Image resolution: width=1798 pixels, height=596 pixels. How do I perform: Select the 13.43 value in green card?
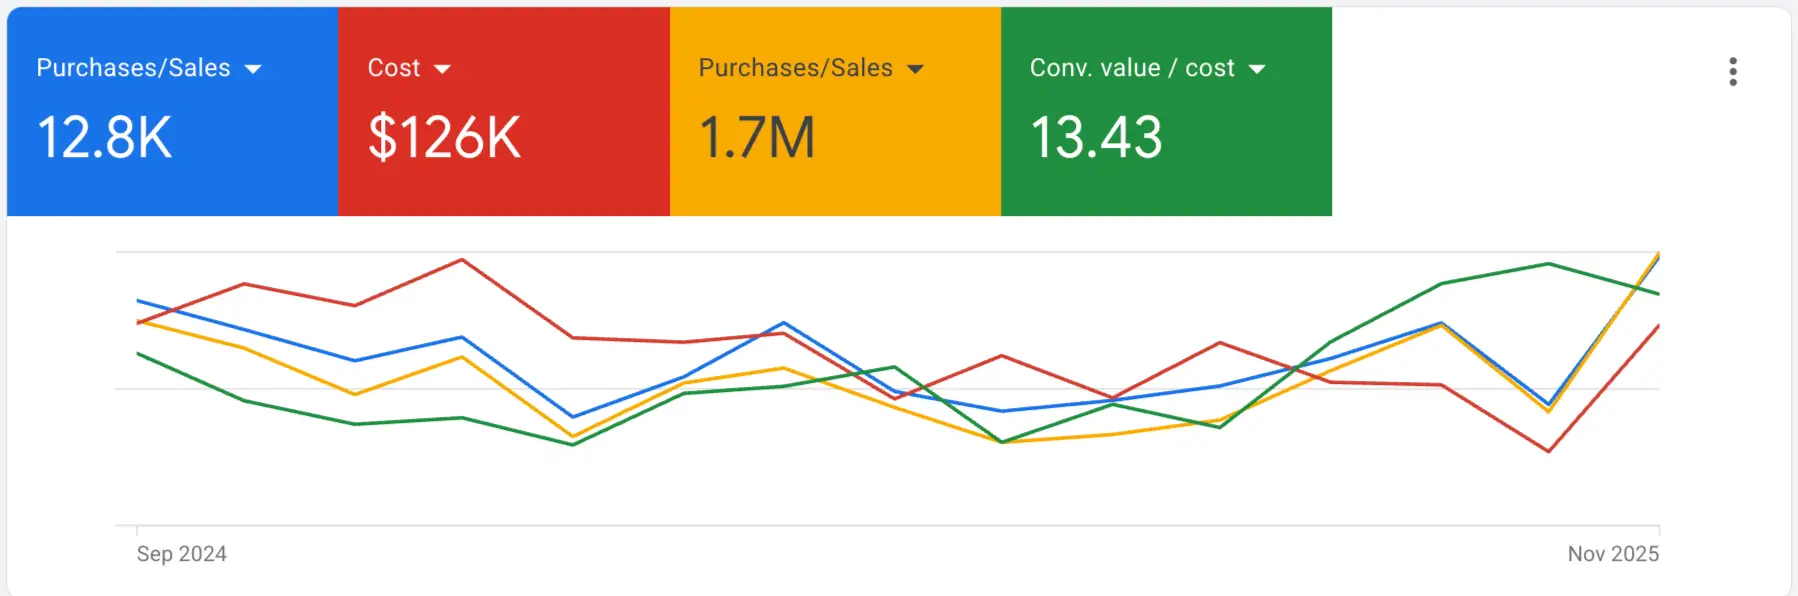tap(1096, 137)
